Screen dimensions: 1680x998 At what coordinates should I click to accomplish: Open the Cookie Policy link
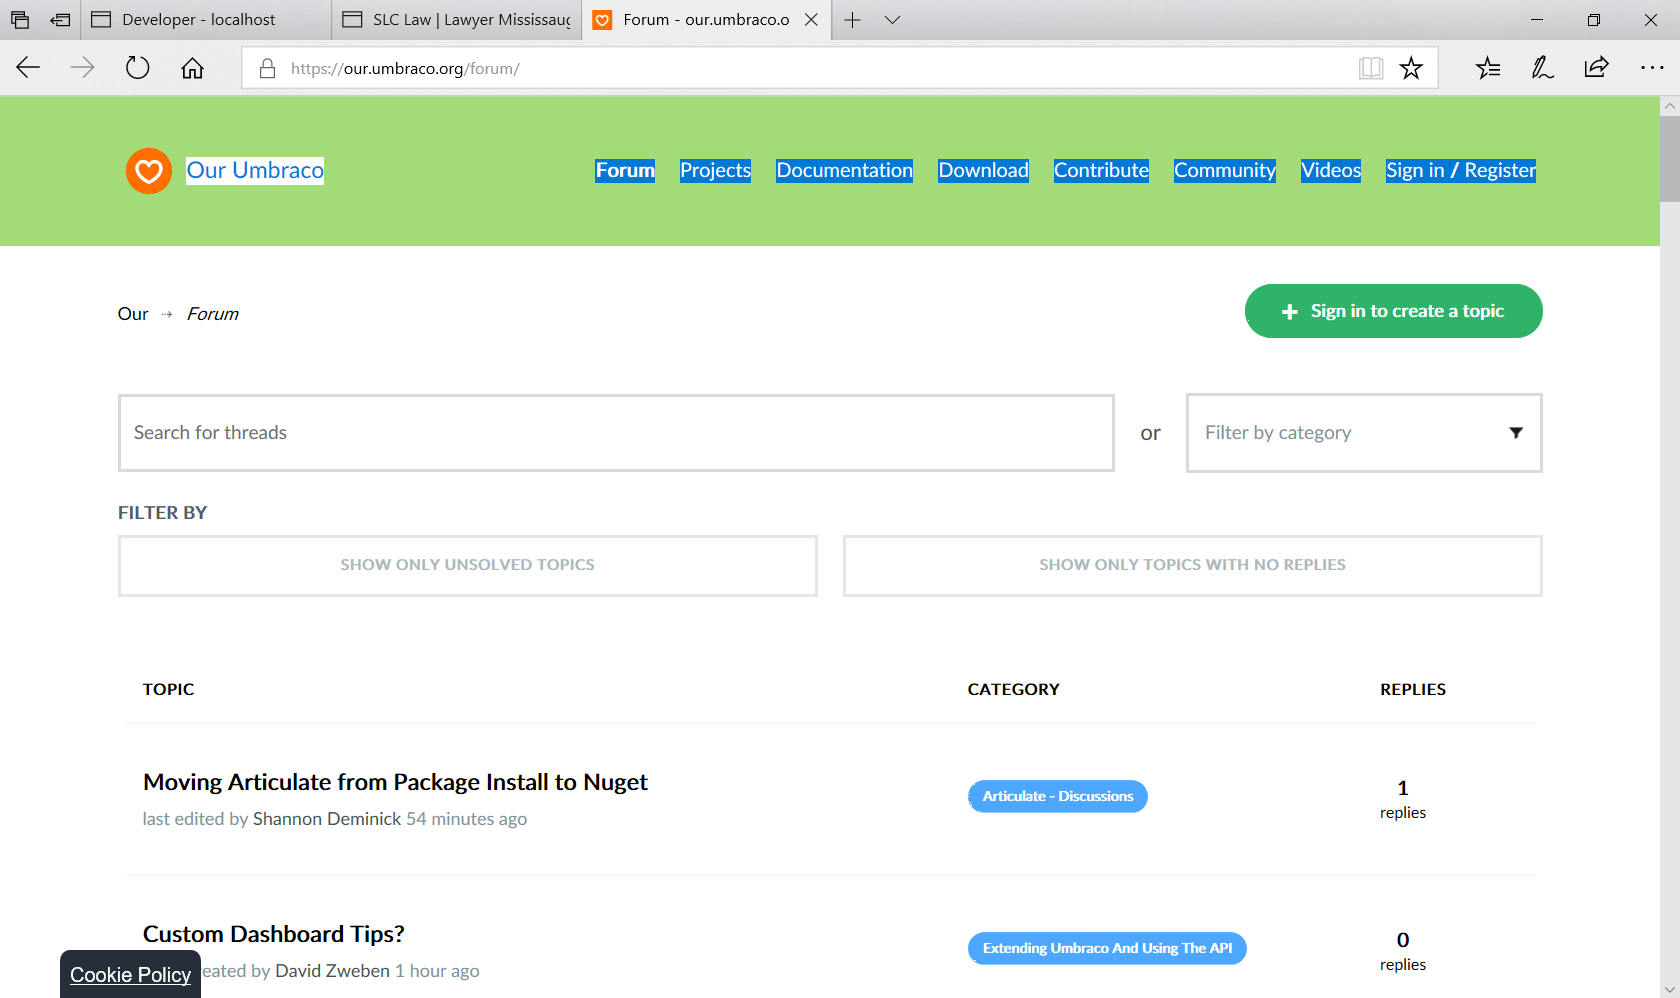130,975
